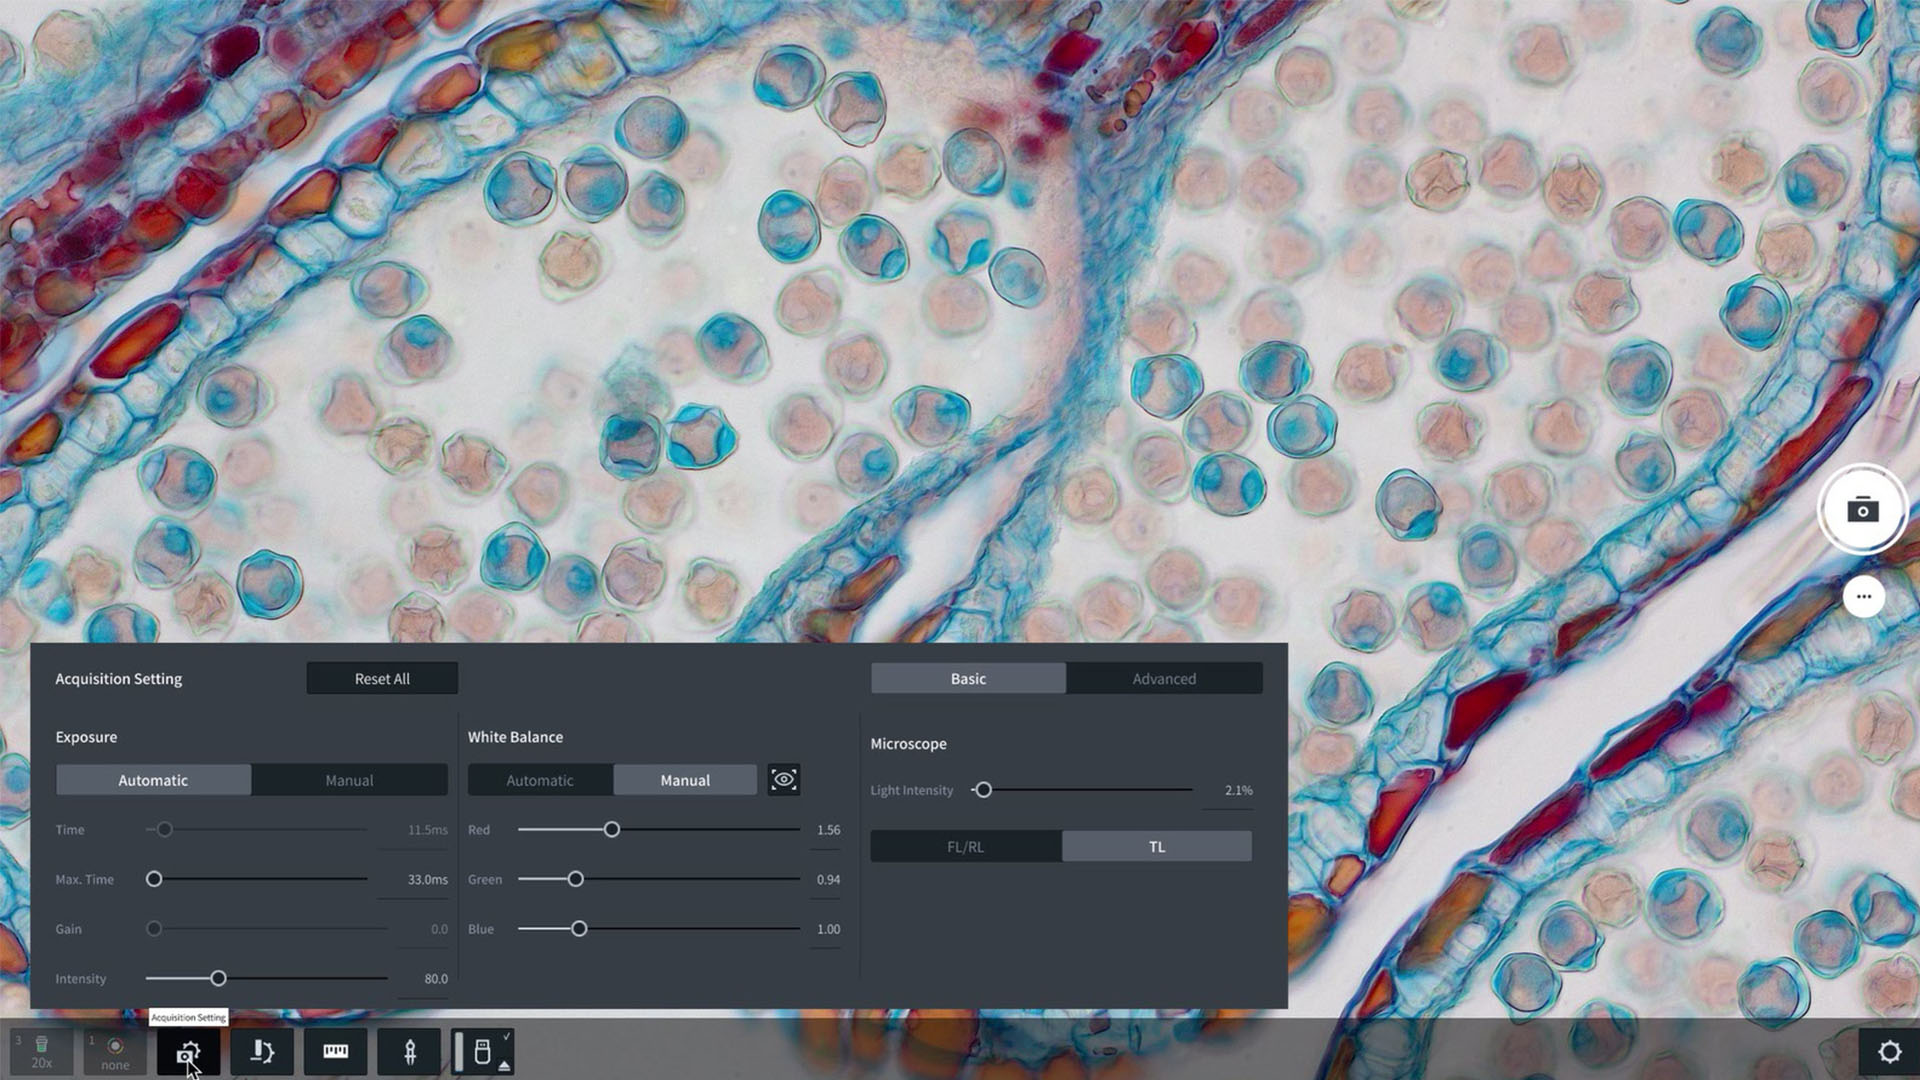This screenshot has height=1080, width=1920.
Task: Open the three-dots more options button
Action: pyautogui.click(x=1863, y=597)
